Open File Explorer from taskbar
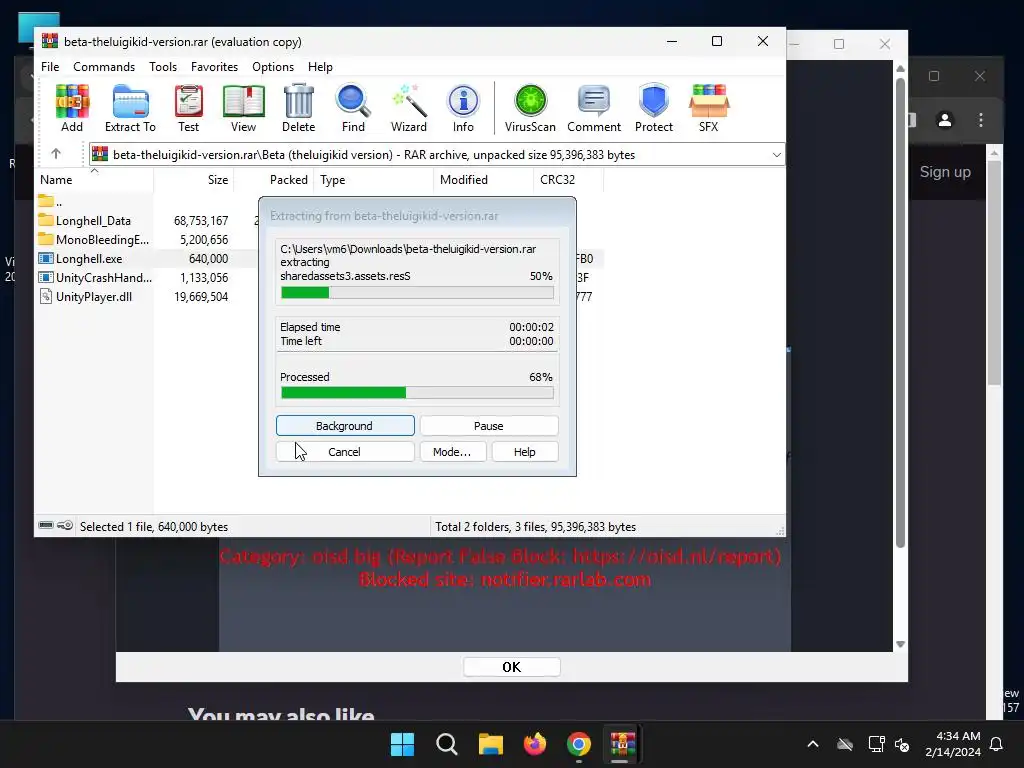The height and width of the screenshot is (768, 1024). [x=490, y=744]
